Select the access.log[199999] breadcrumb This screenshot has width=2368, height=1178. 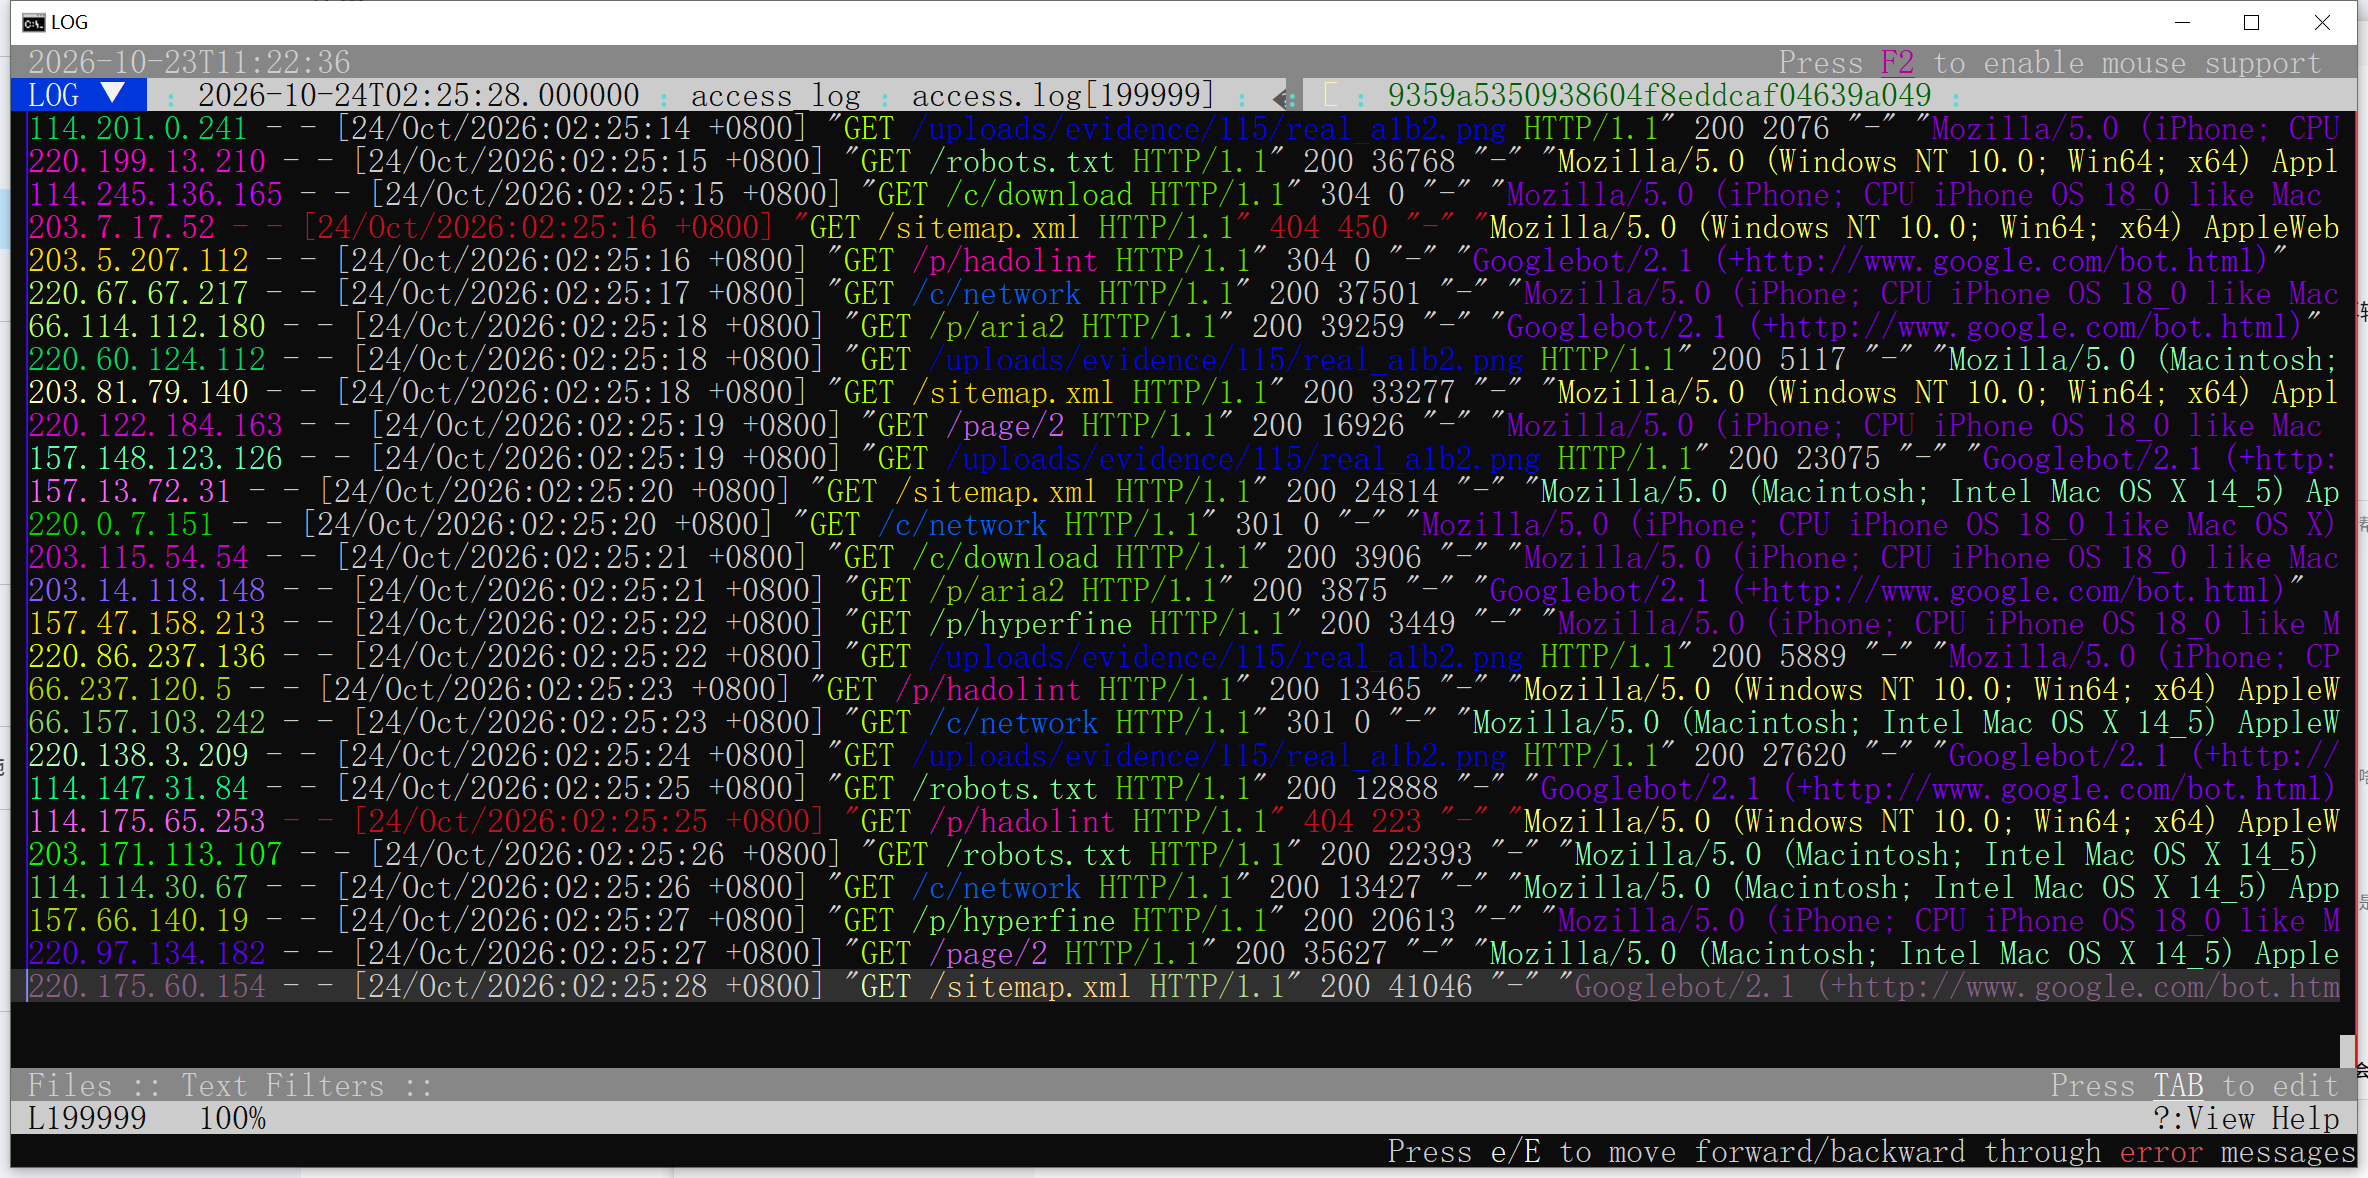[1062, 95]
